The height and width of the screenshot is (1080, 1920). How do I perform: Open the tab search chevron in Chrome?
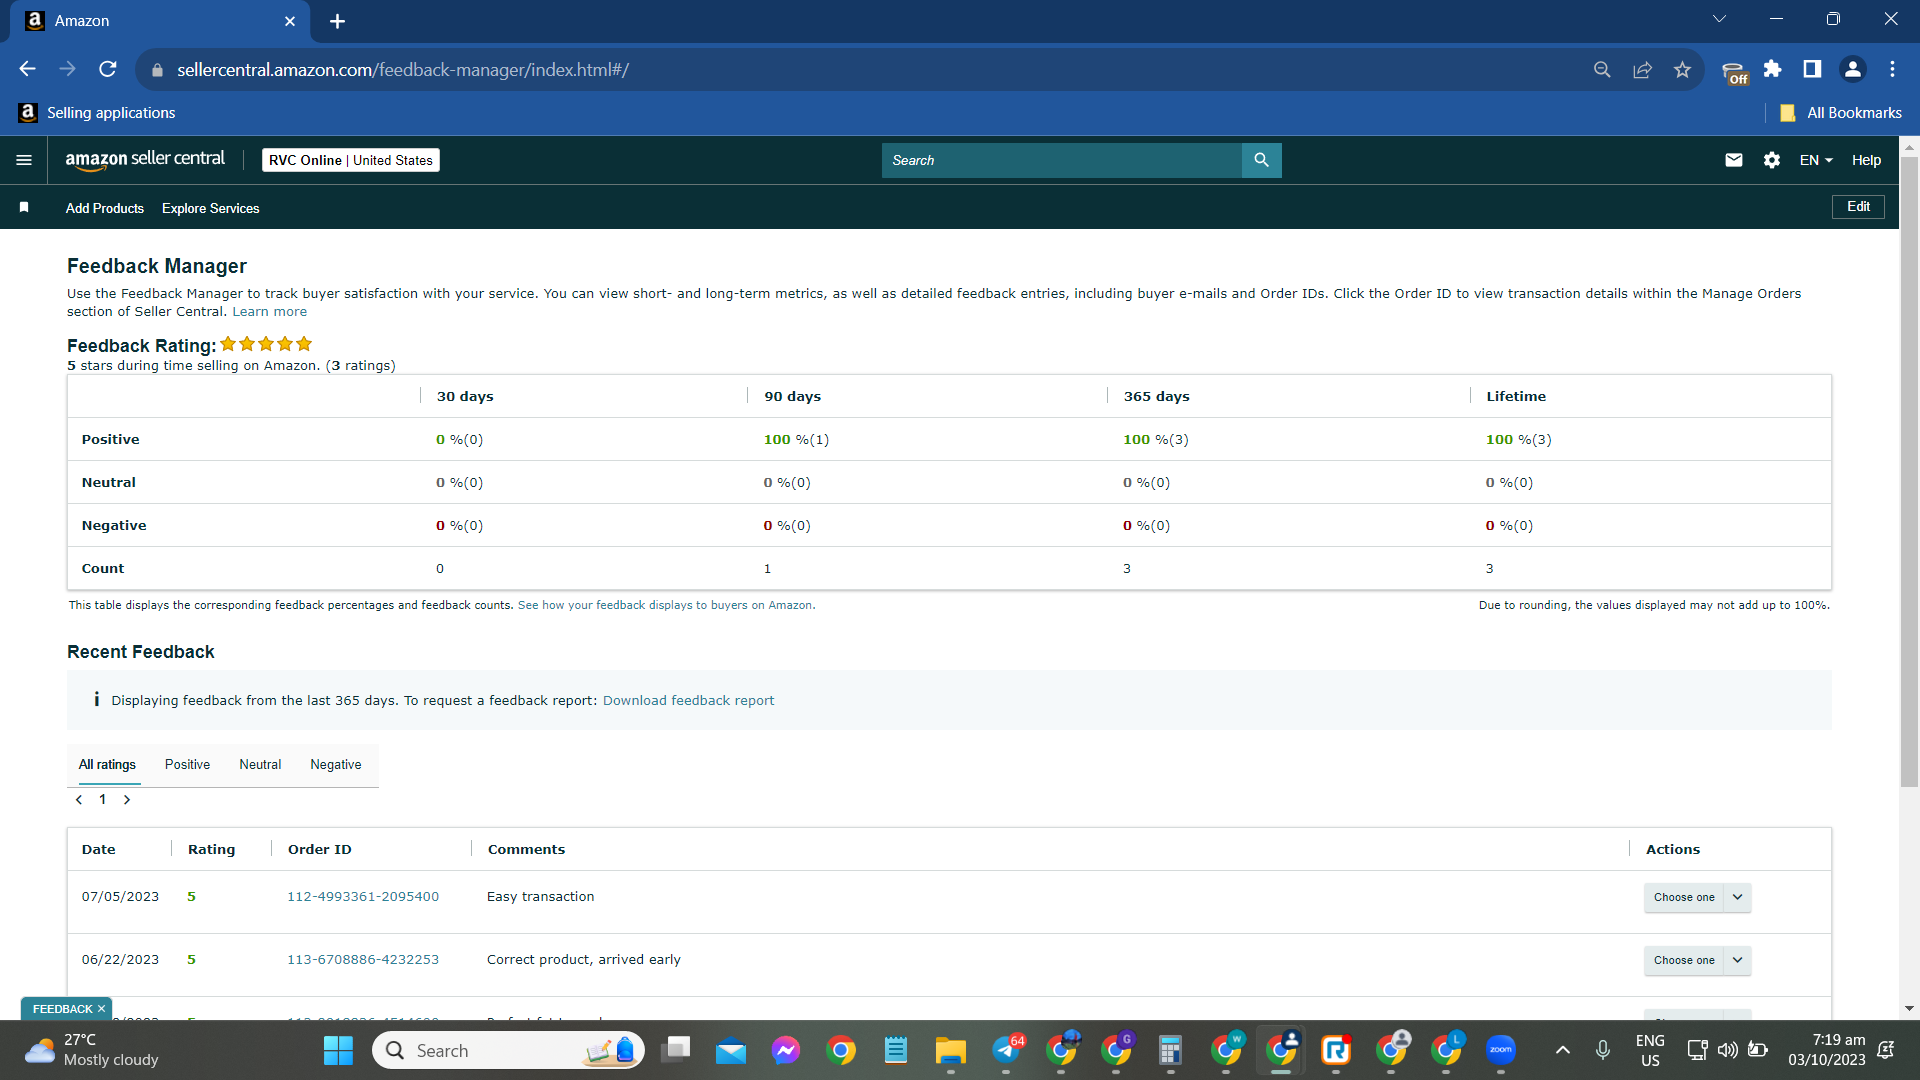pyautogui.click(x=1719, y=19)
